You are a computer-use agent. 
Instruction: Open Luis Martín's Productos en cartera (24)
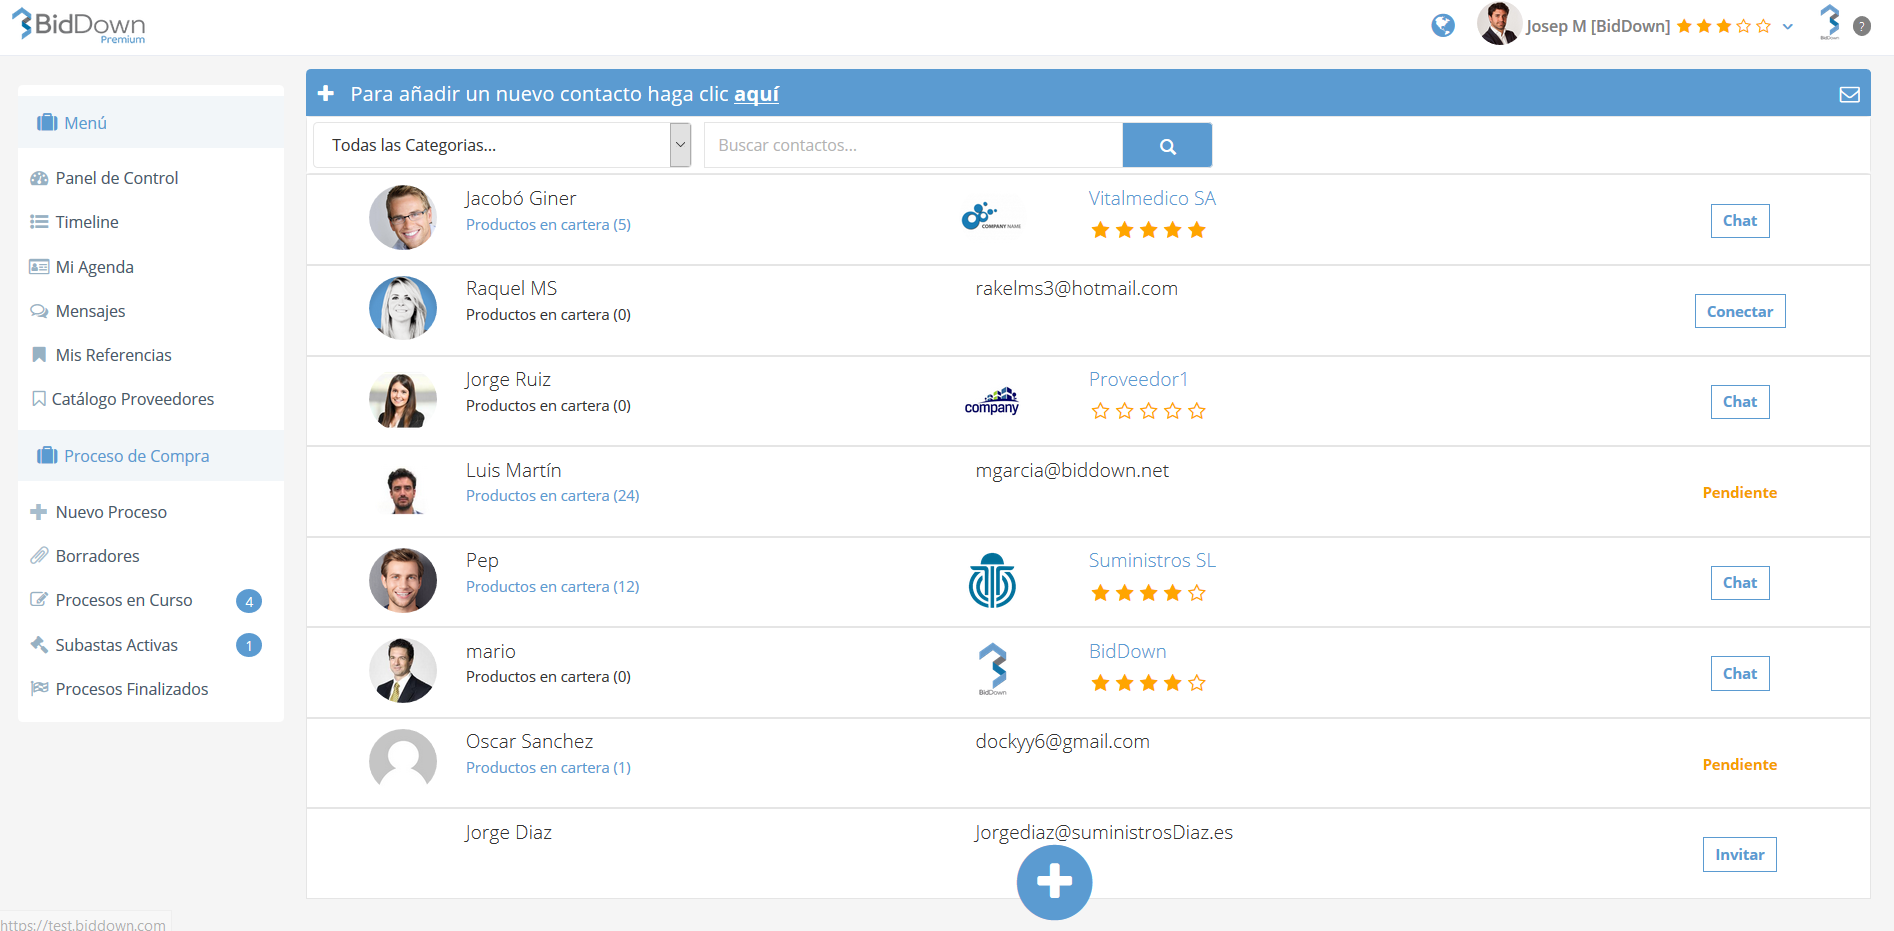552,496
